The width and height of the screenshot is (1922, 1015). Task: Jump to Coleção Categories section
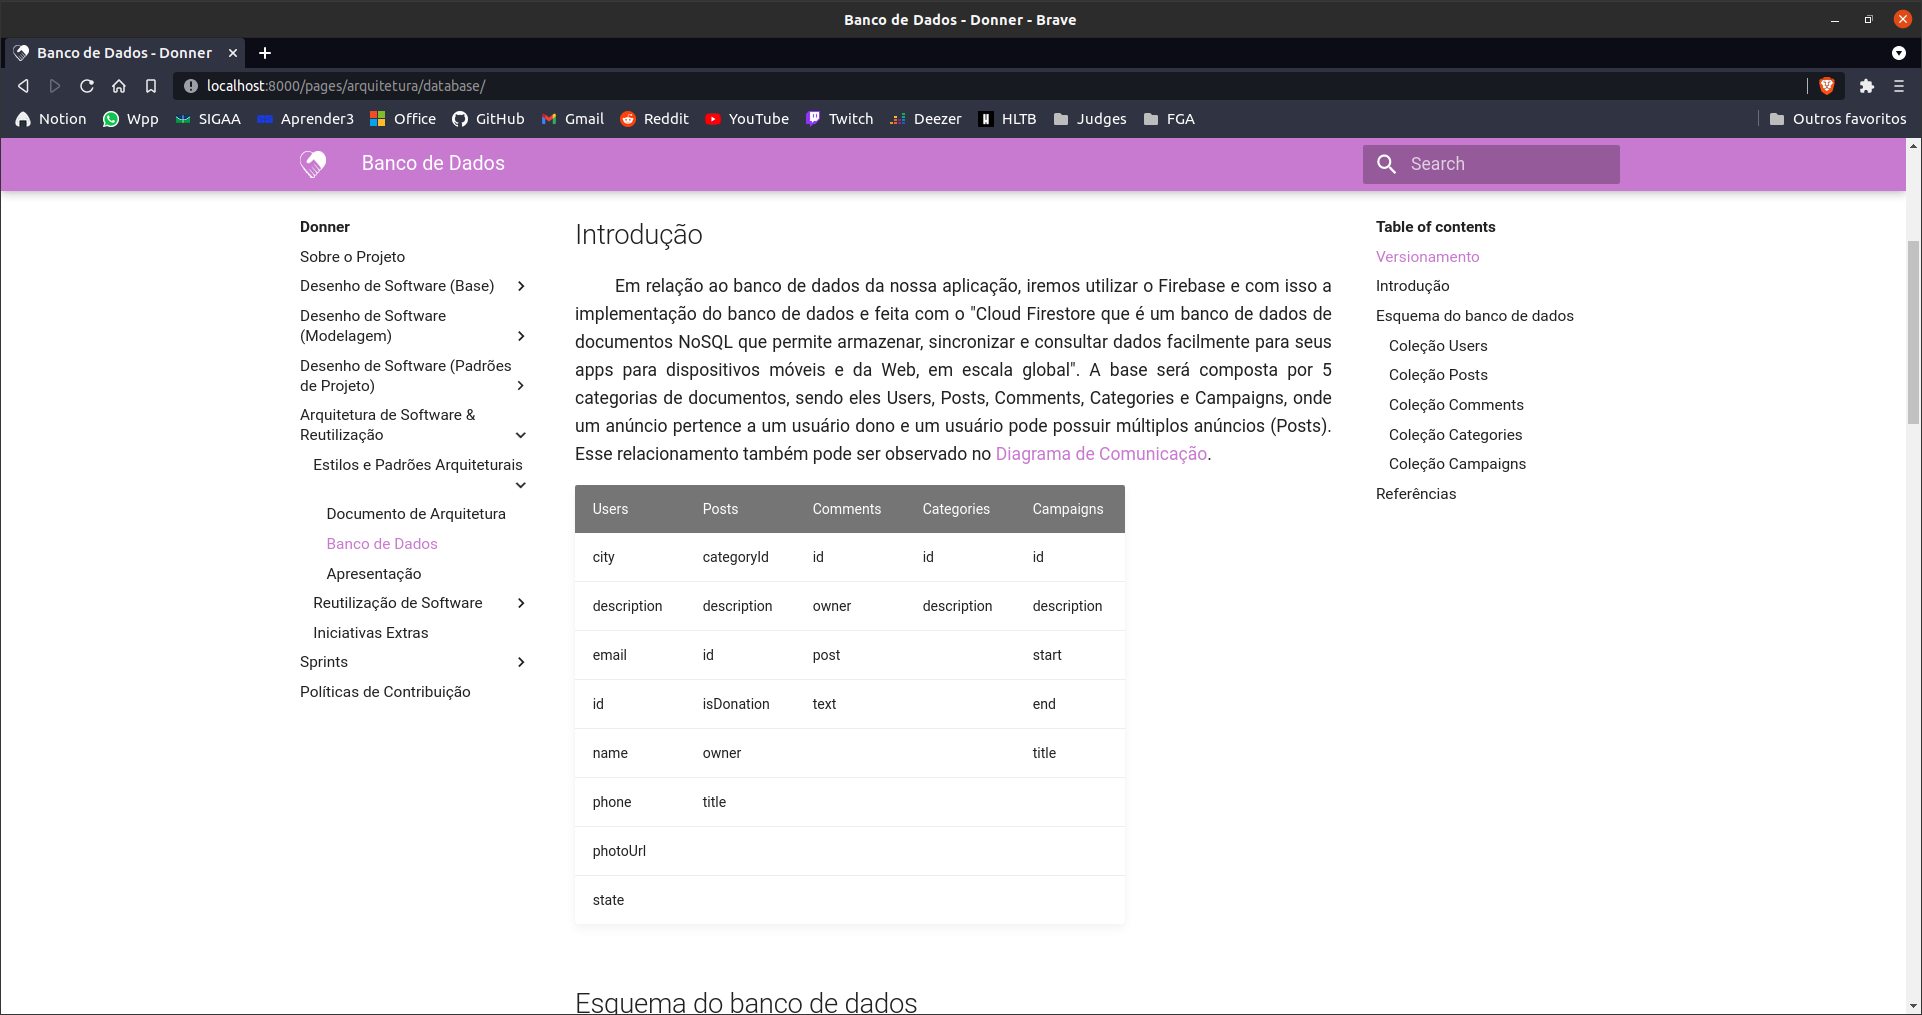1455,435
